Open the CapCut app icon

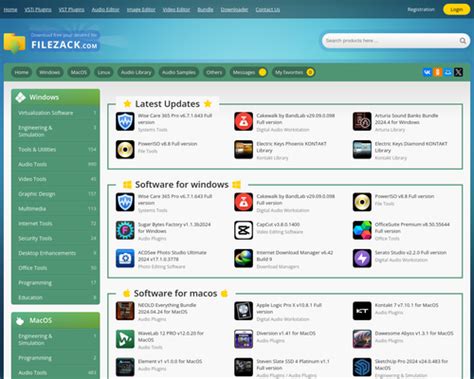[x=243, y=230]
